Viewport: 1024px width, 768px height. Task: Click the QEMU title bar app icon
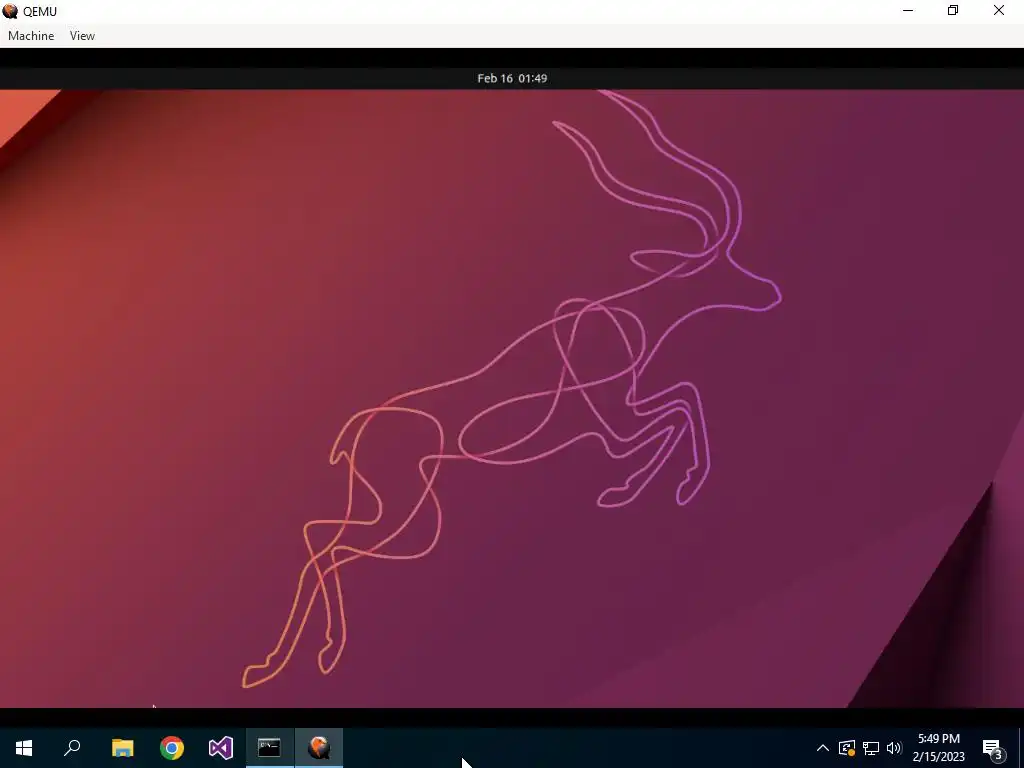pos(10,11)
